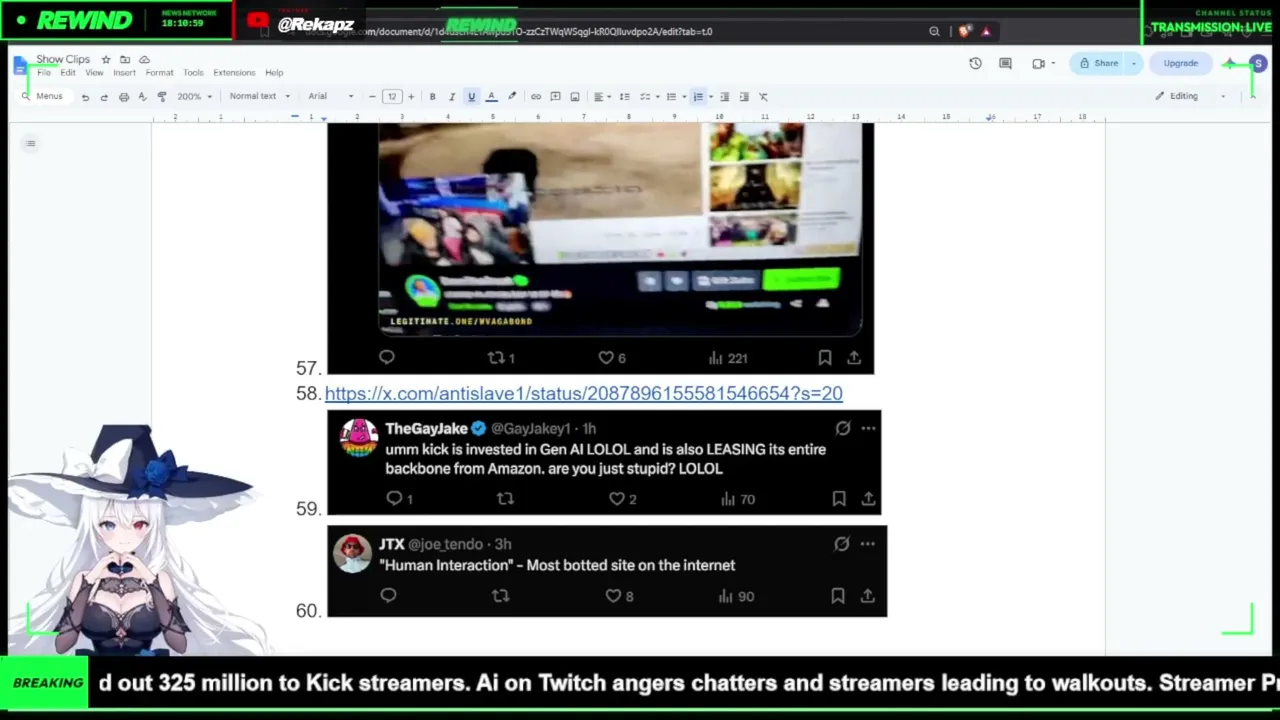Click the Upgrade button
The width and height of the screenshot is (1280, 720).
point(1180,63)
